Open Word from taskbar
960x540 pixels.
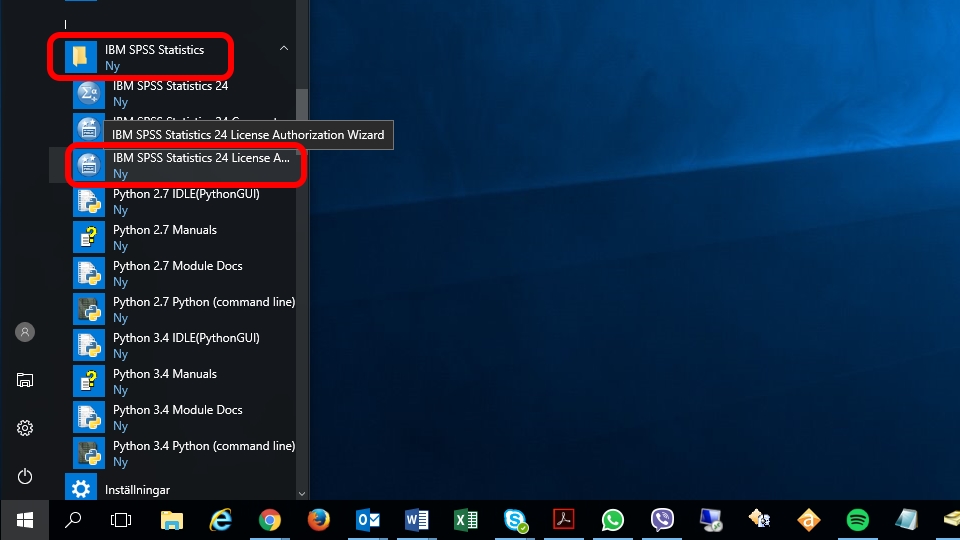pyautogui.click(x=416, y=520)
